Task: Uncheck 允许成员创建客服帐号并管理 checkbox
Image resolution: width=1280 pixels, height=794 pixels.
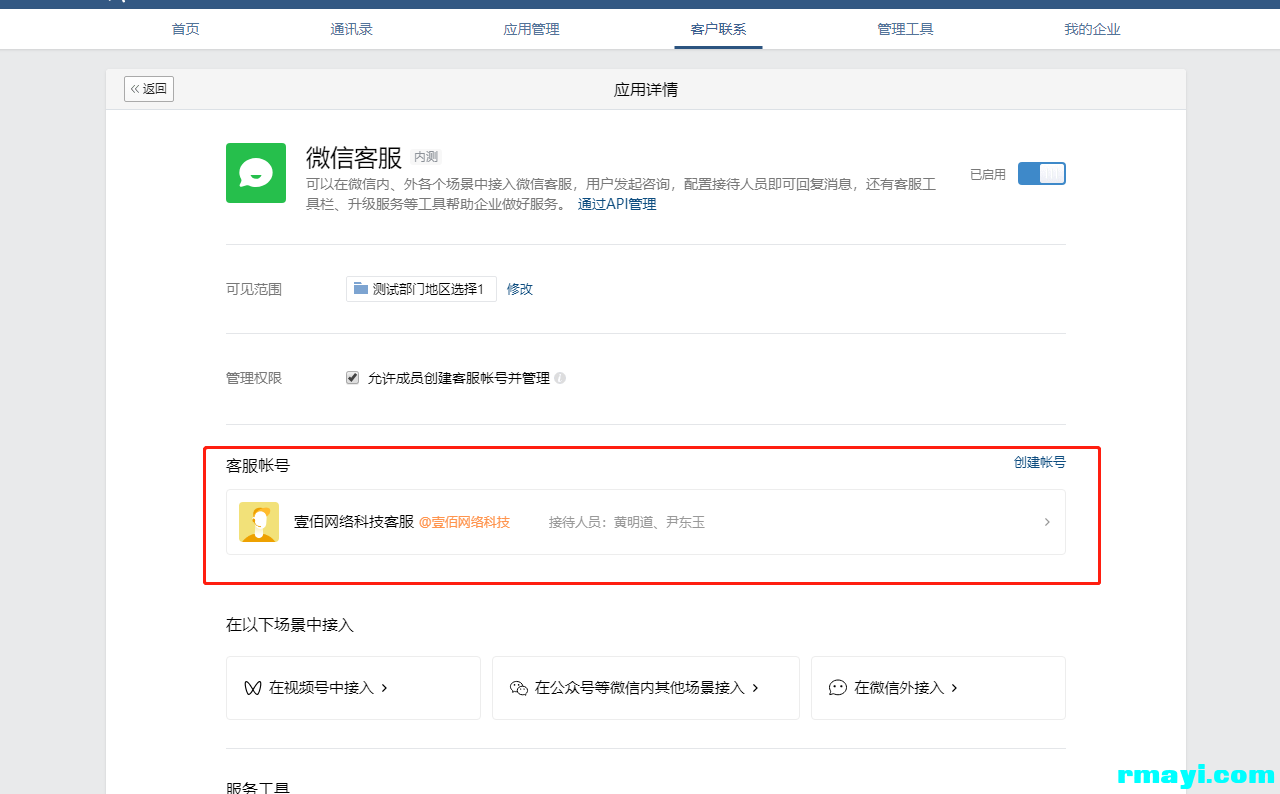Action: pos(352,378)
